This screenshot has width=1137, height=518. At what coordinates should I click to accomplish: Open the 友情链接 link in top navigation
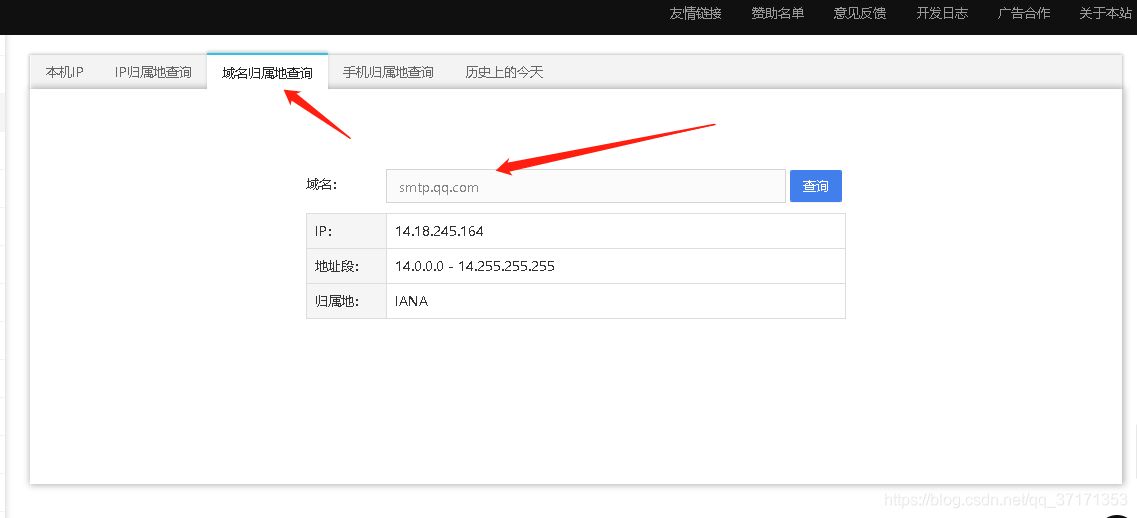tap(695, 13)
